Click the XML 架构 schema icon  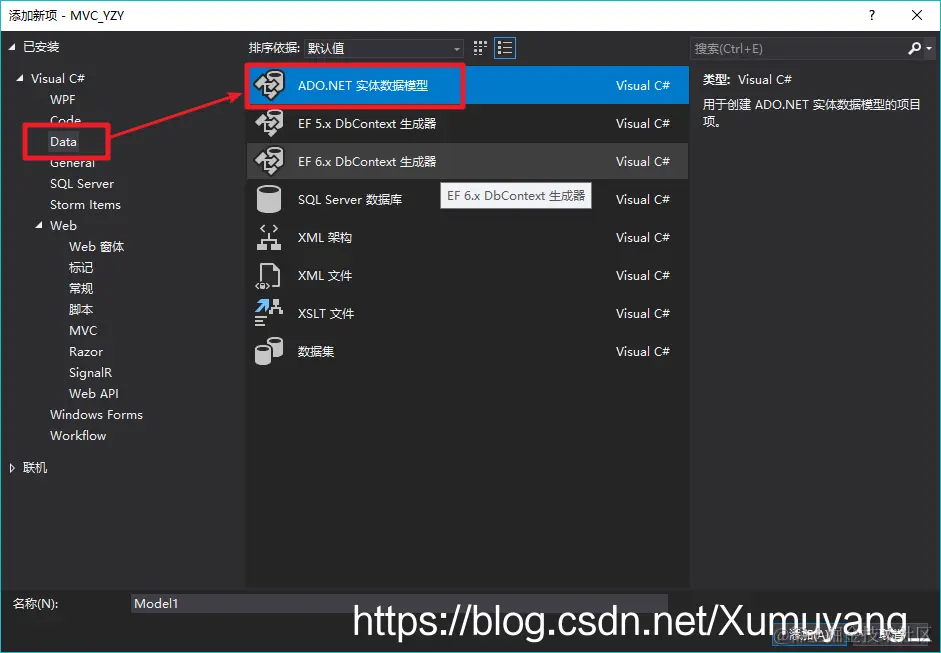[269, 237]
